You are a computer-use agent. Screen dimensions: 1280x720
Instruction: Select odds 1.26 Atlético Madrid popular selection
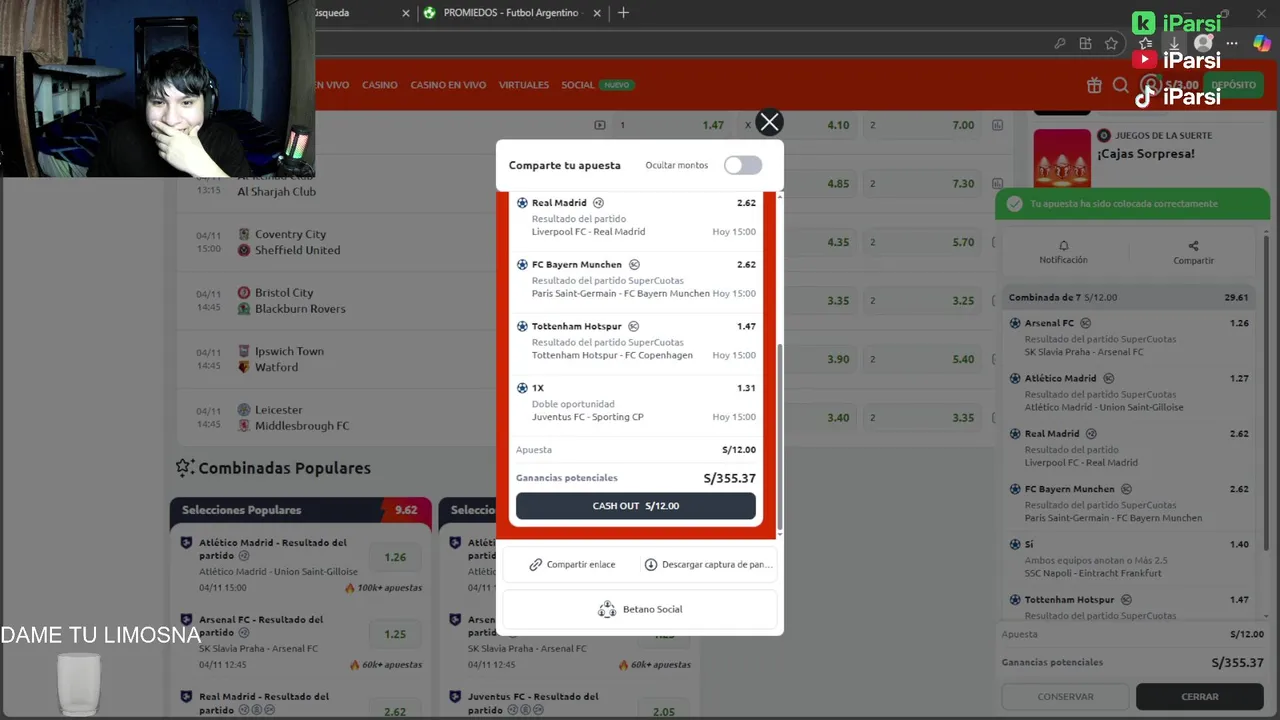pos(395,557)
